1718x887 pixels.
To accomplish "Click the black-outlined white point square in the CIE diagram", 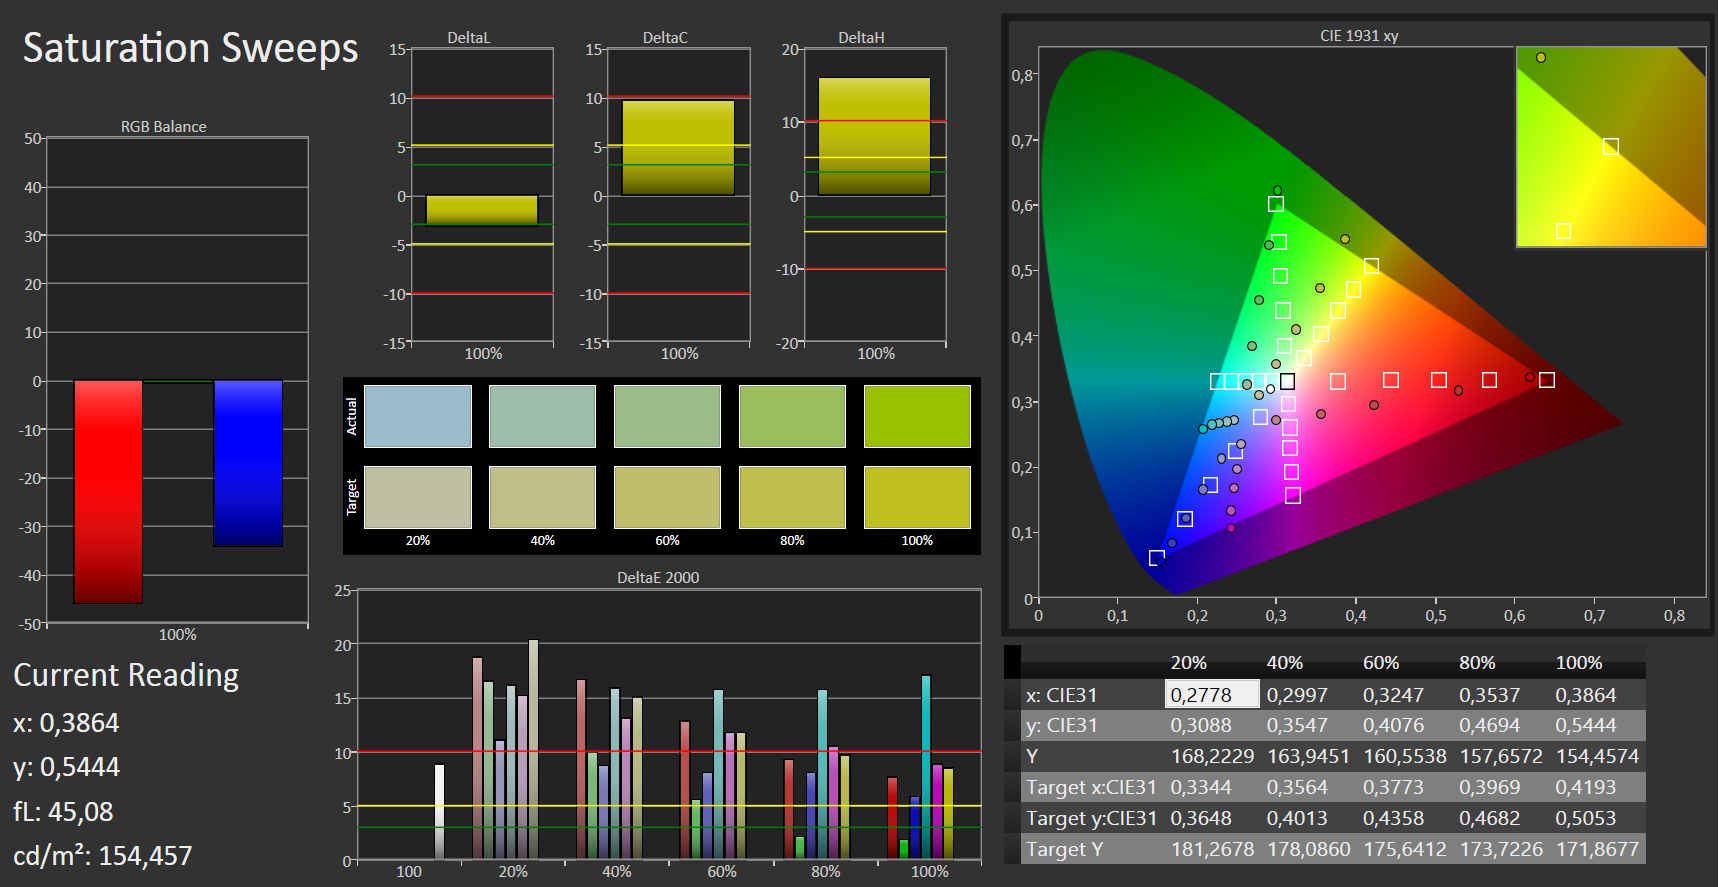I will (1287, 381).
